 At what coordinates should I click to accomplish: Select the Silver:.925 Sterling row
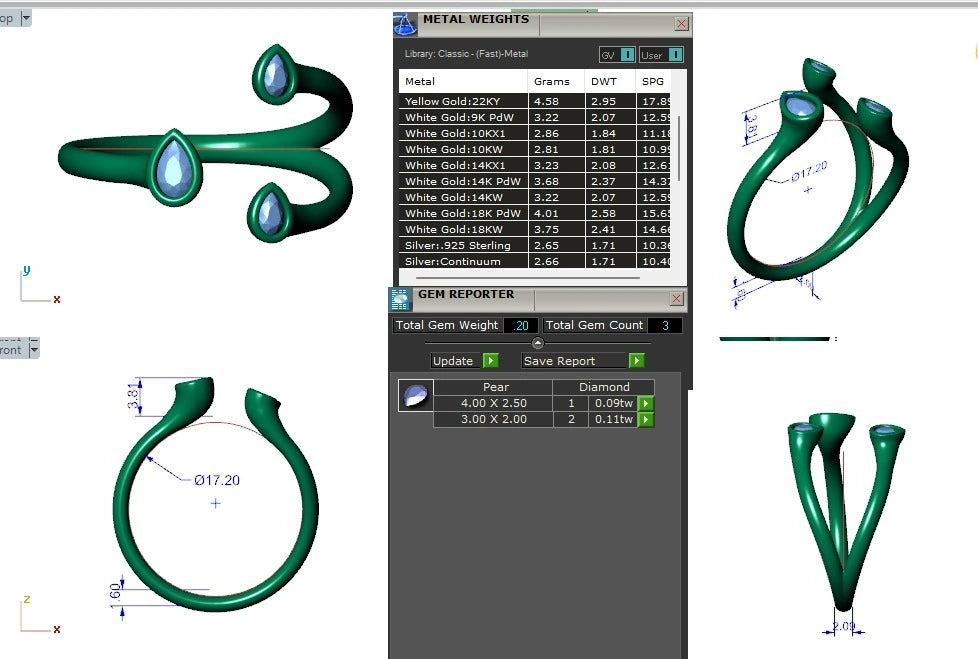tap(535, 245)
